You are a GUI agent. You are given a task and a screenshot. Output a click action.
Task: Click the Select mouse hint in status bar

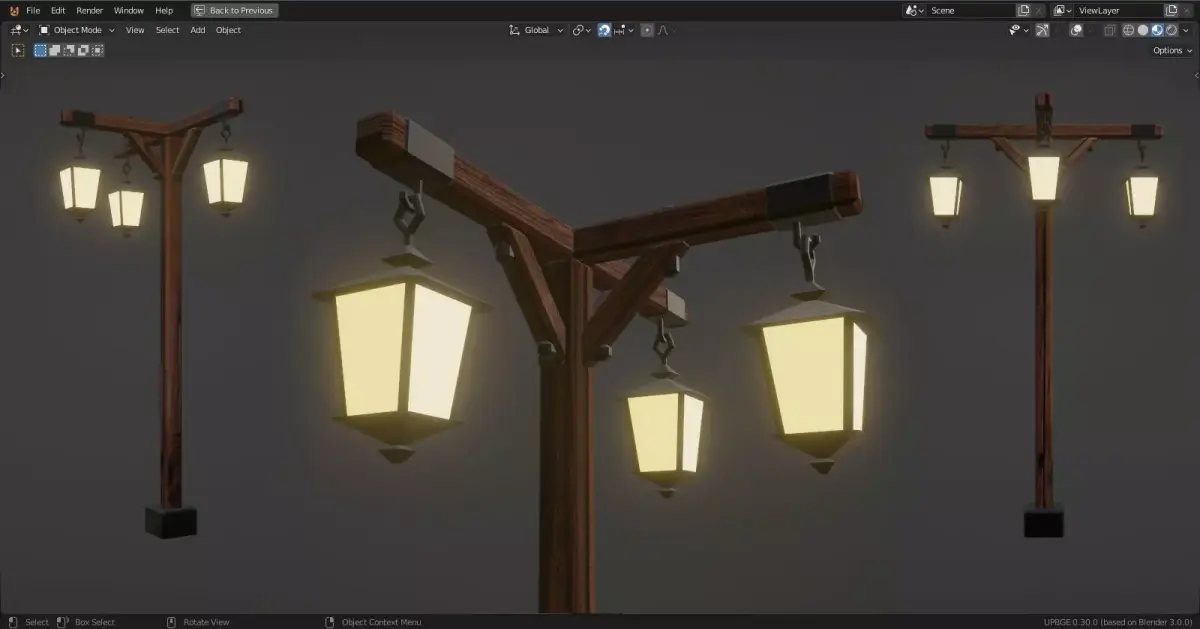click(x=29, y=622)
